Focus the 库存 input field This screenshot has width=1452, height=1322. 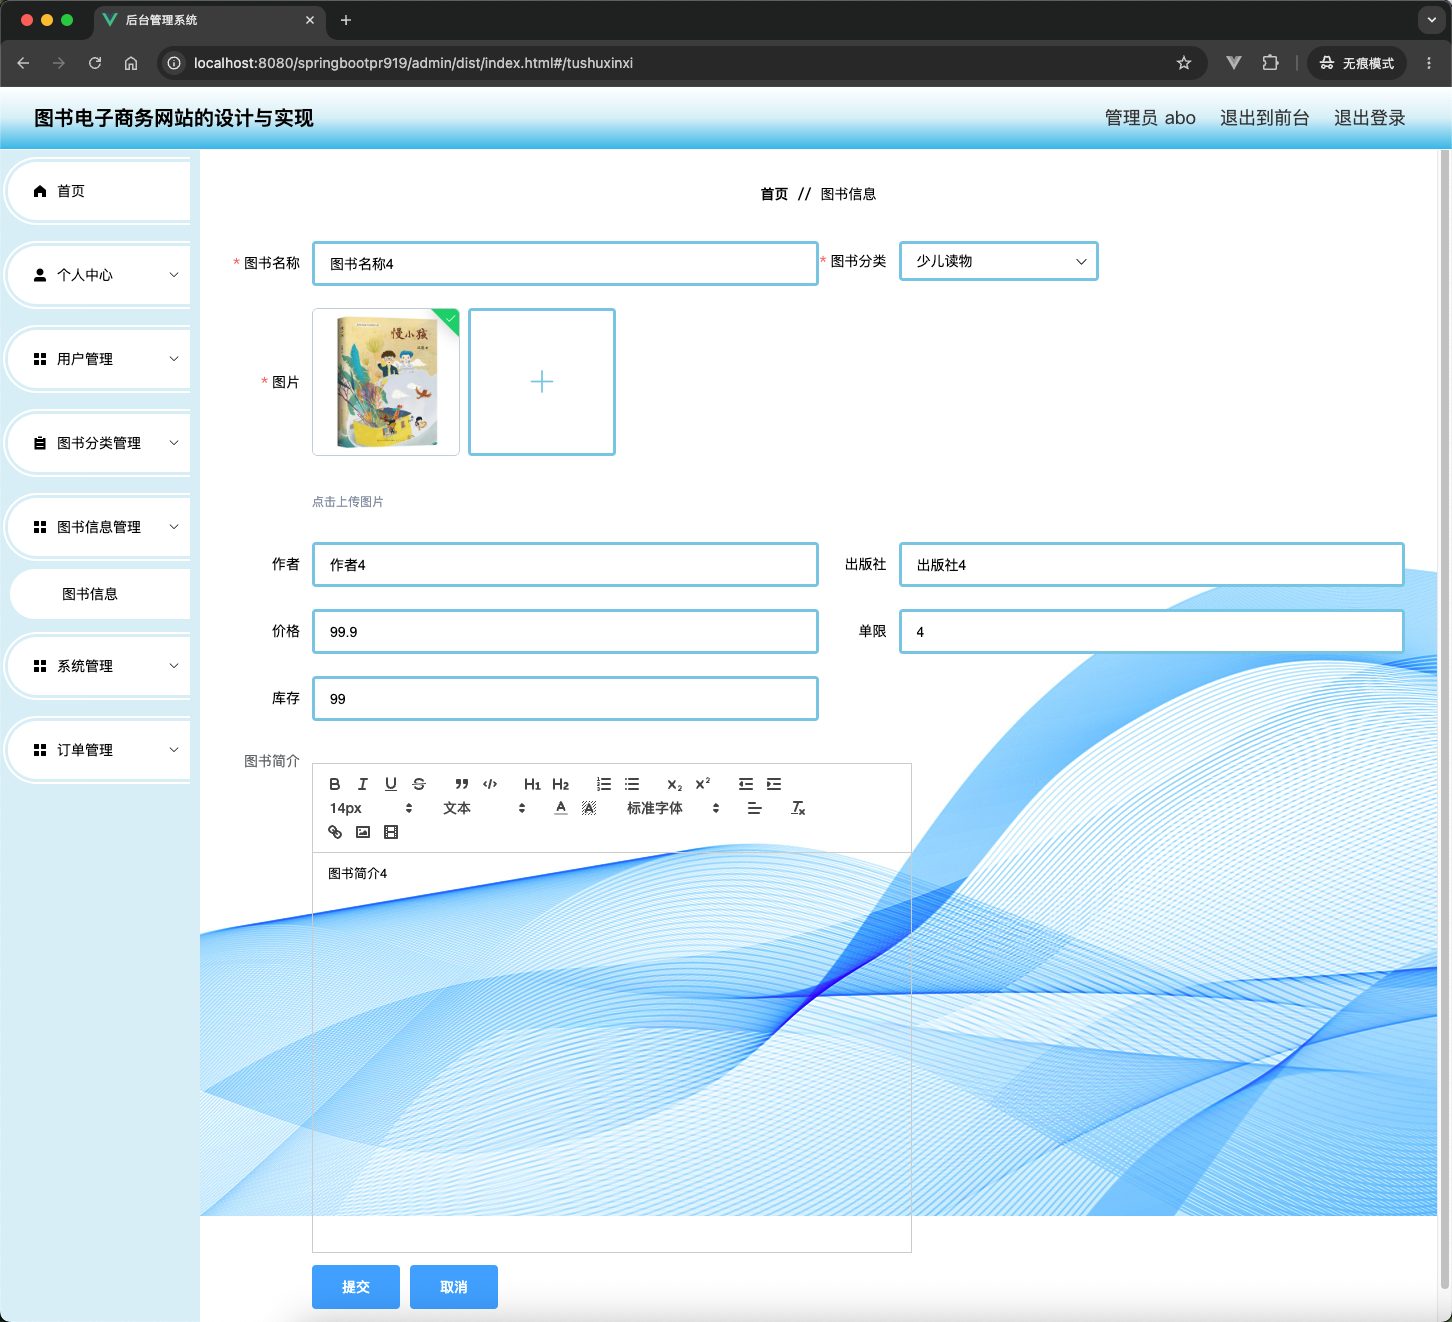[565, 699]
